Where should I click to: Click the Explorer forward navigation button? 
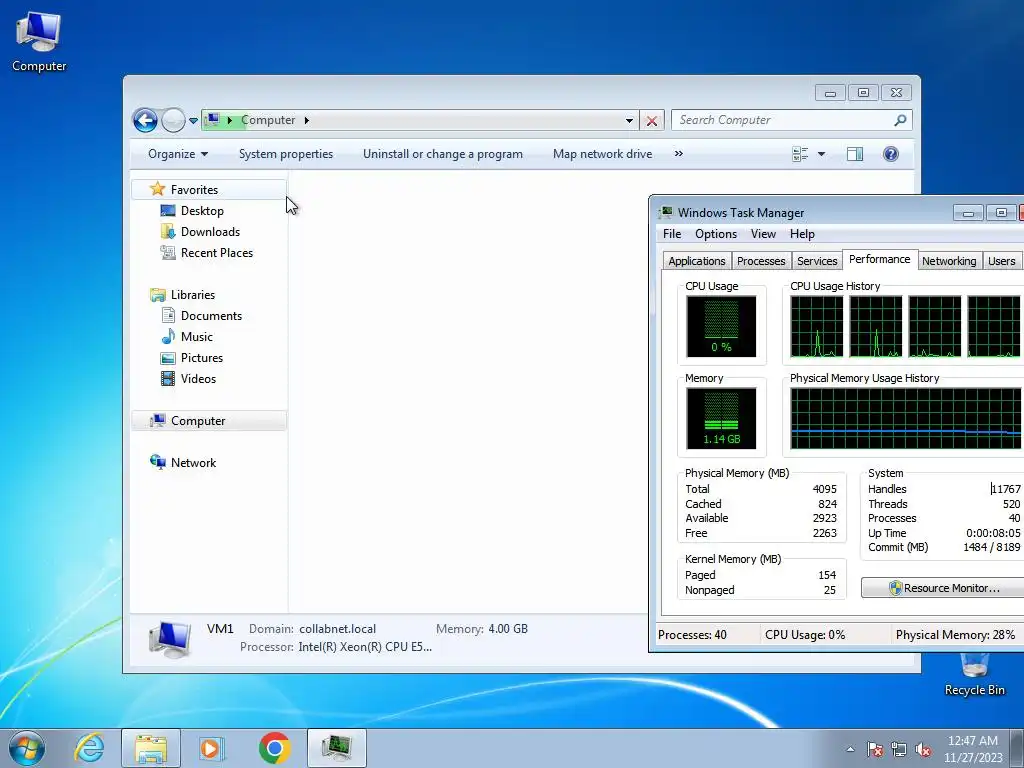click(x=173, y=120)
